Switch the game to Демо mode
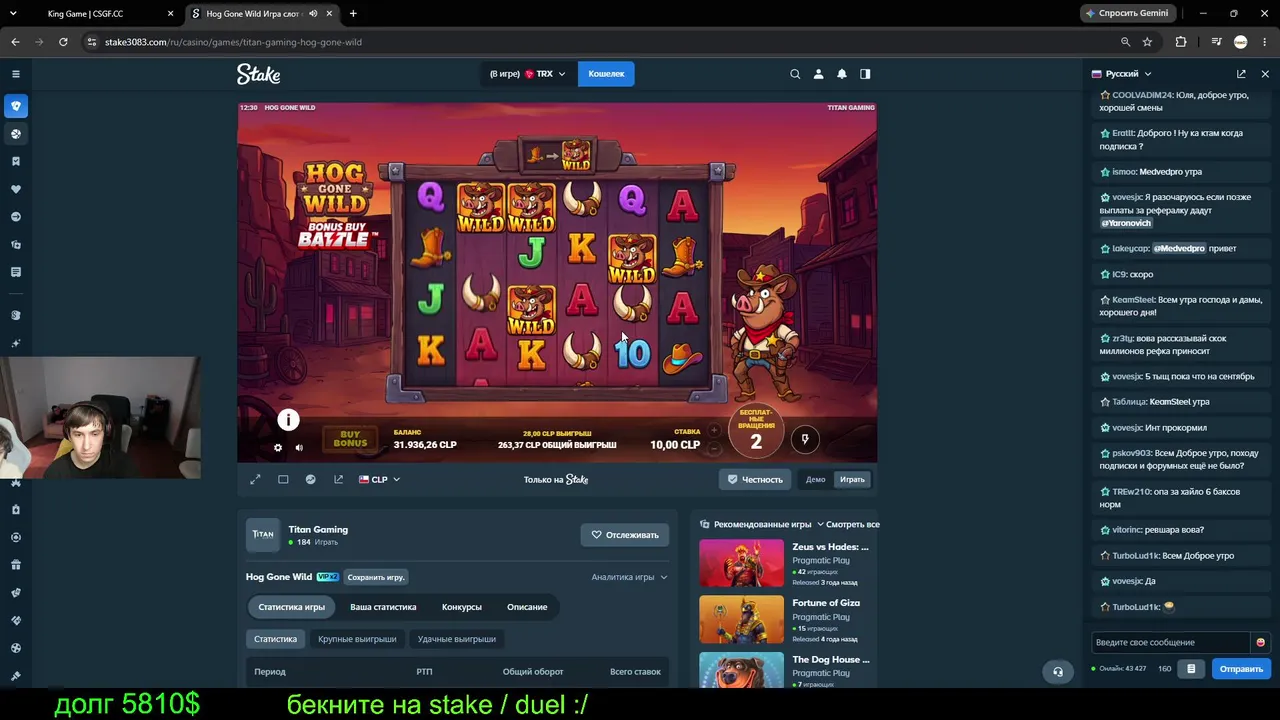 (816, 480)
